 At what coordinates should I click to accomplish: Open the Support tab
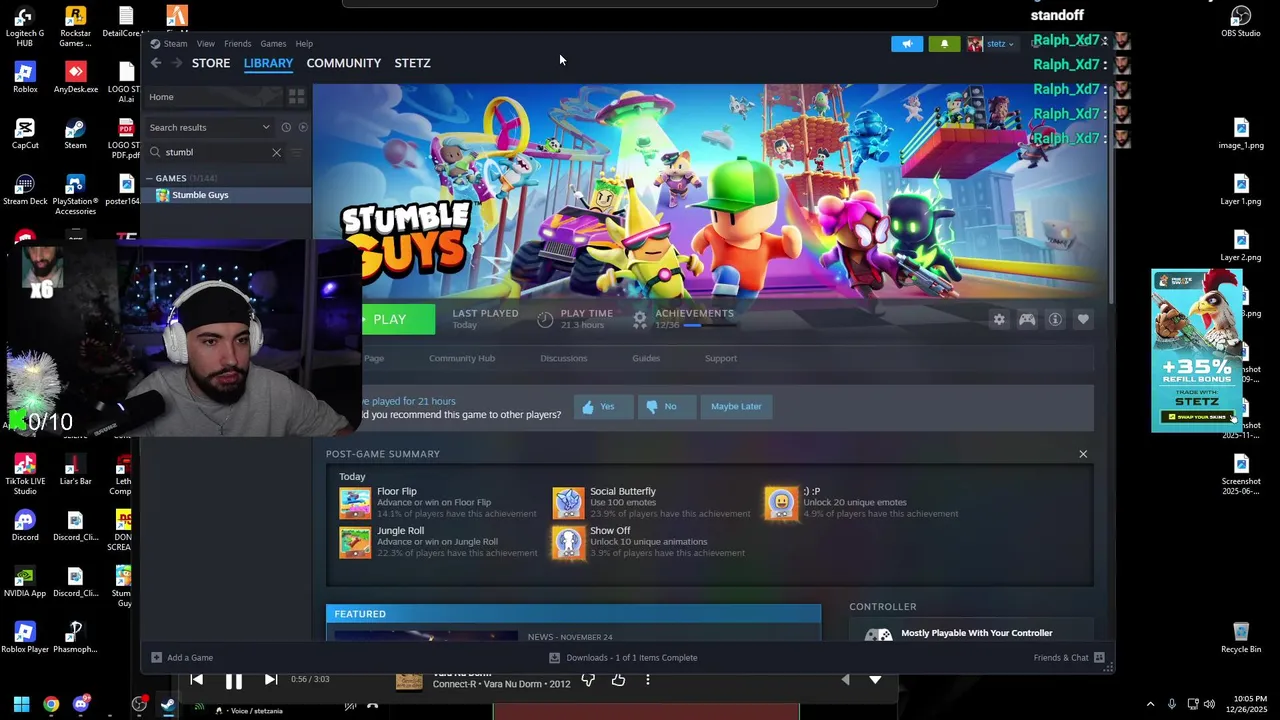[x=721, y=358]
